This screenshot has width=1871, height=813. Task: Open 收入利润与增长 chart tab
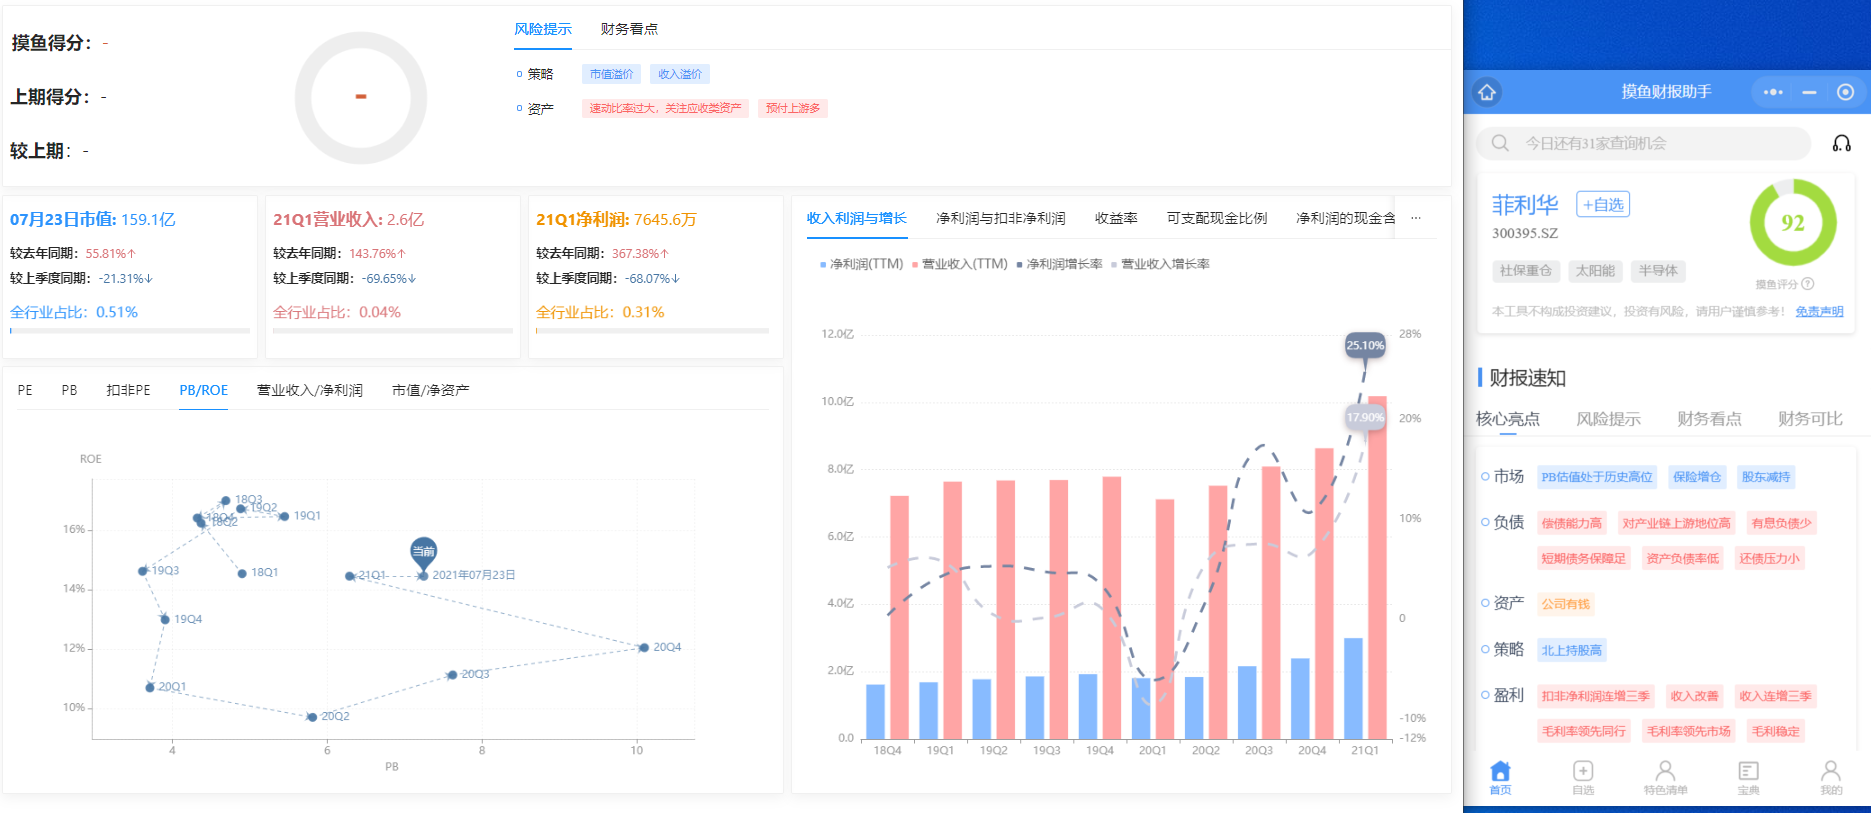point(857,218)
